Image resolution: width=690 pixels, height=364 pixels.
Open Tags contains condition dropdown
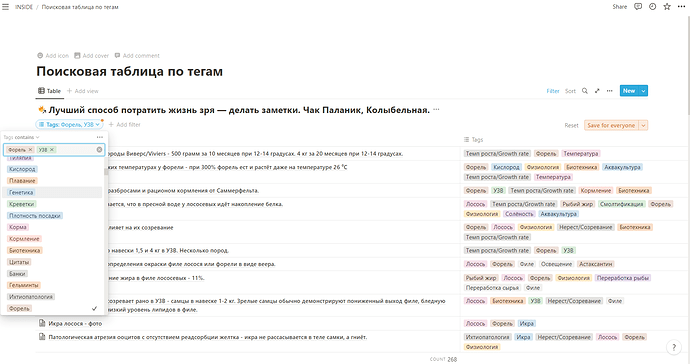click(x=21, y=137)
